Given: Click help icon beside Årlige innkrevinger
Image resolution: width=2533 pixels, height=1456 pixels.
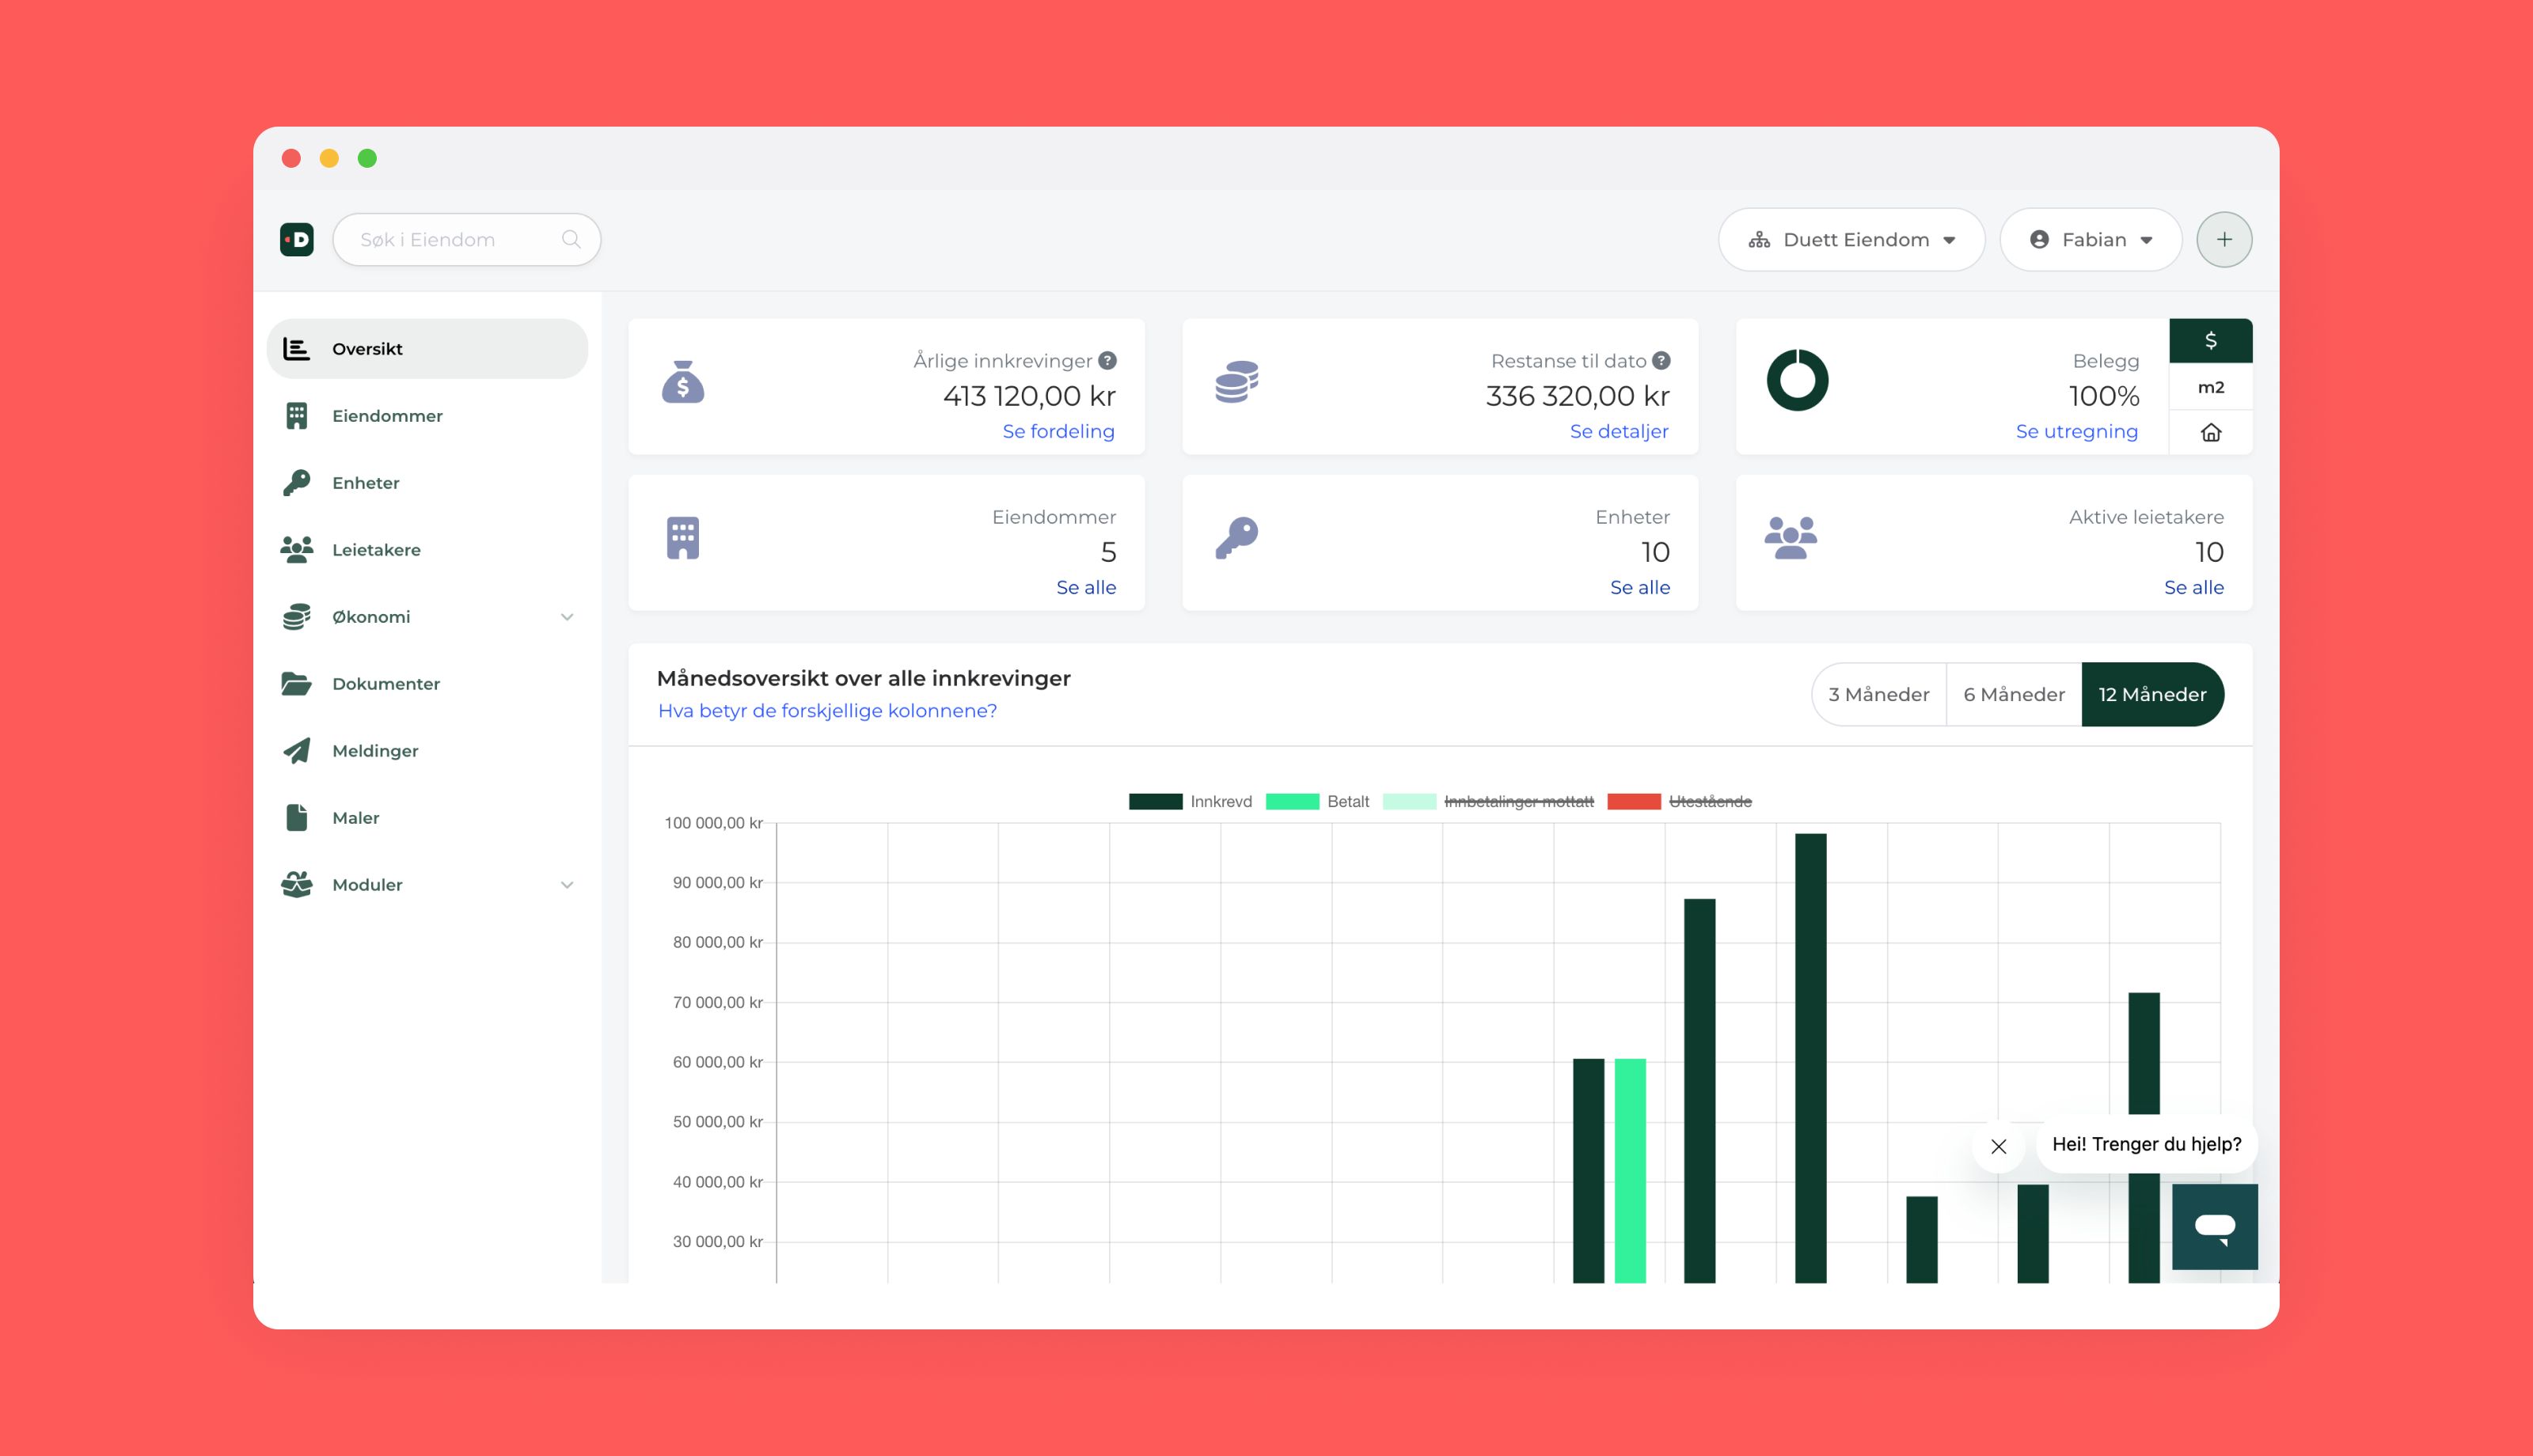Looking at the screenshot, I should [x=1107, y=361].
